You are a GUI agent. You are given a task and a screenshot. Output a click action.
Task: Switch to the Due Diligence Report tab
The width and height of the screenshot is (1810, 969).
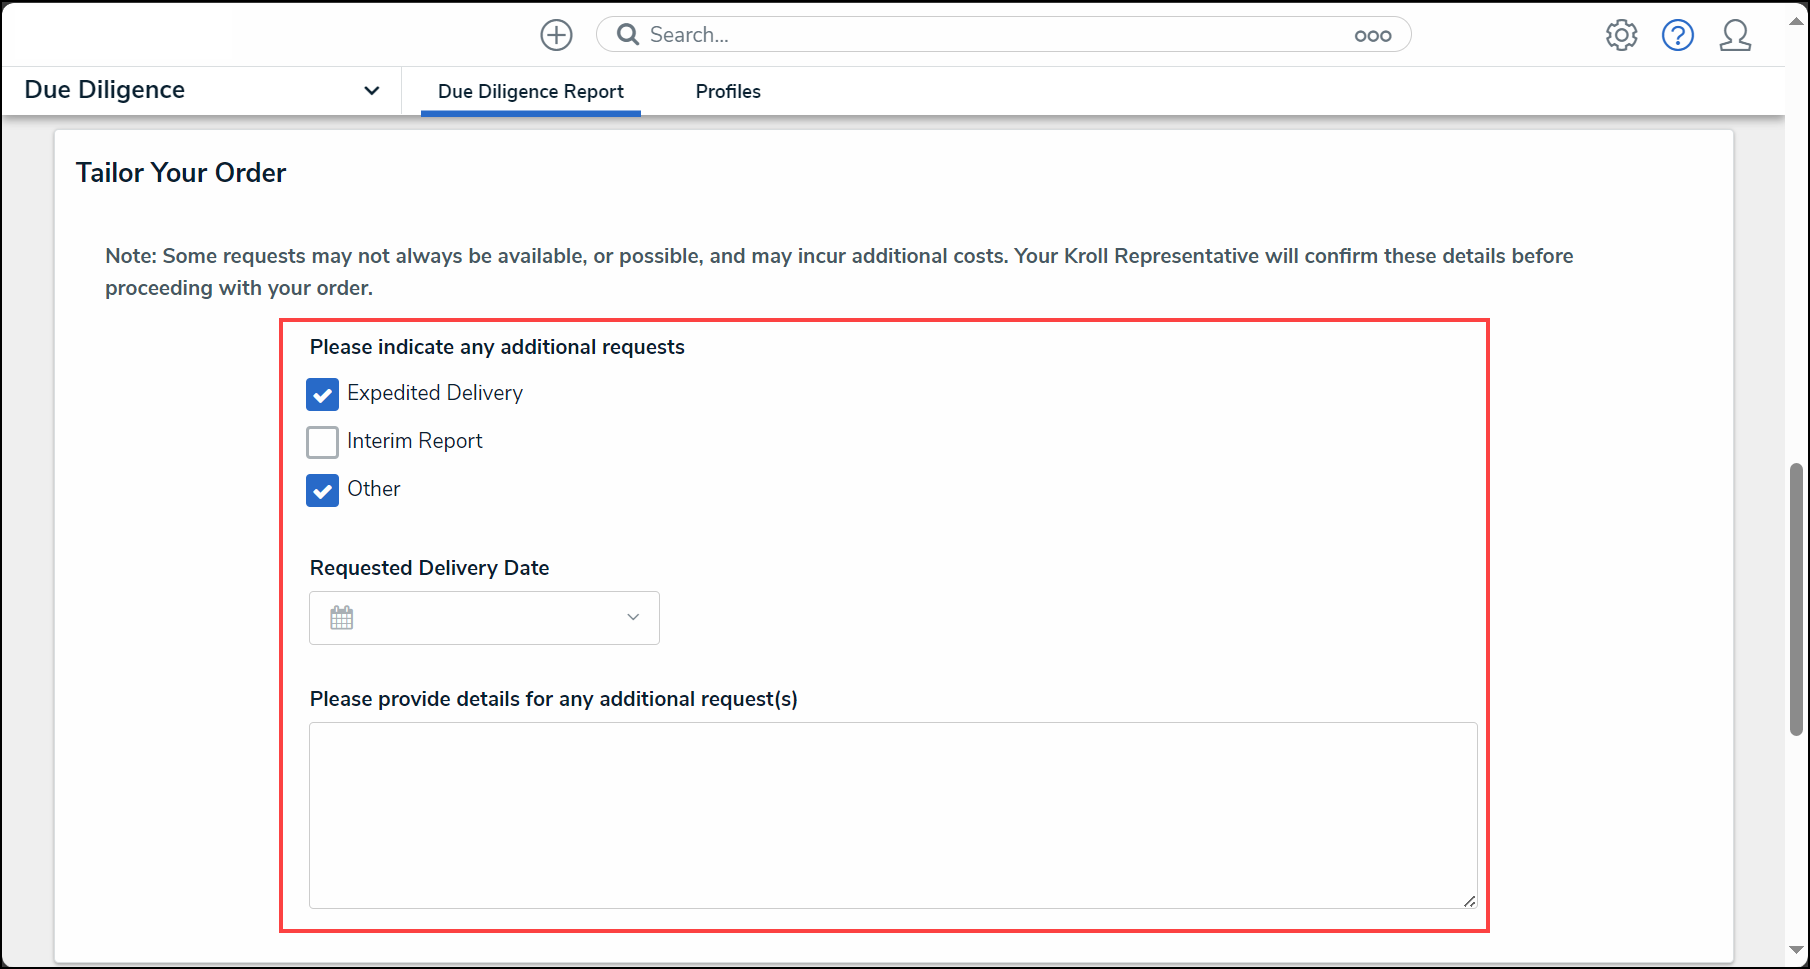tap(531, 91)
